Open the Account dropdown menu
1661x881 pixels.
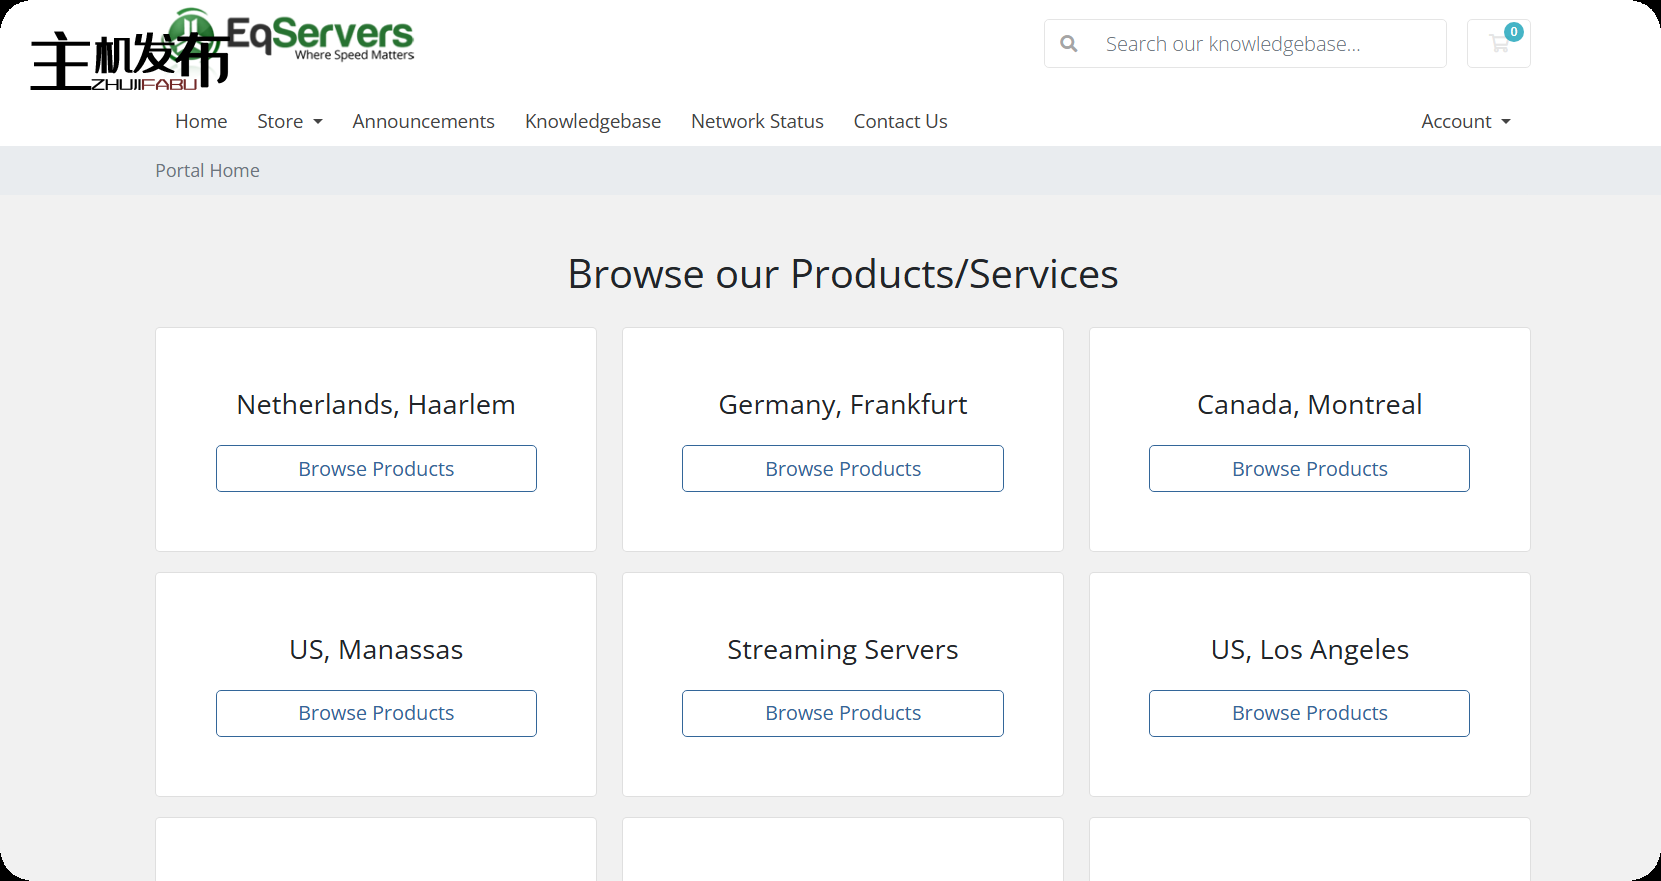point(1465,121)
